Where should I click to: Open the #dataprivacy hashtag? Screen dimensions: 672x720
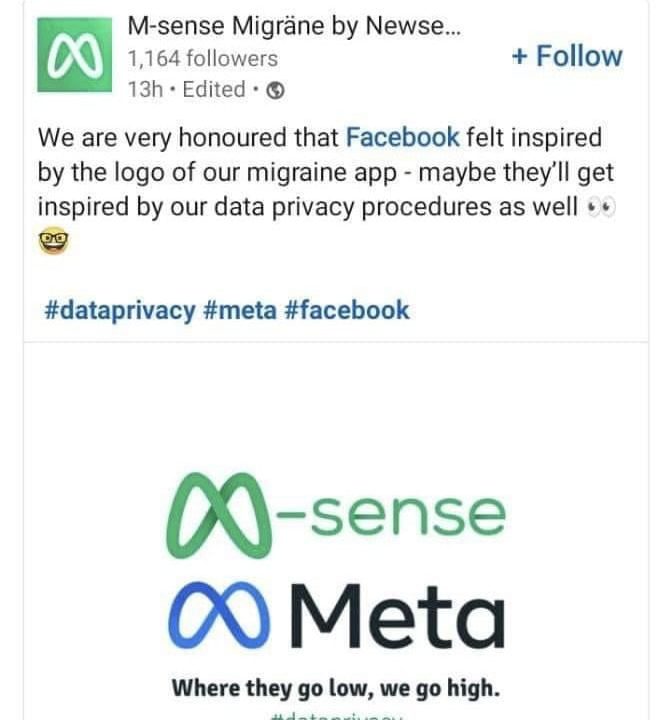[120, 310]
